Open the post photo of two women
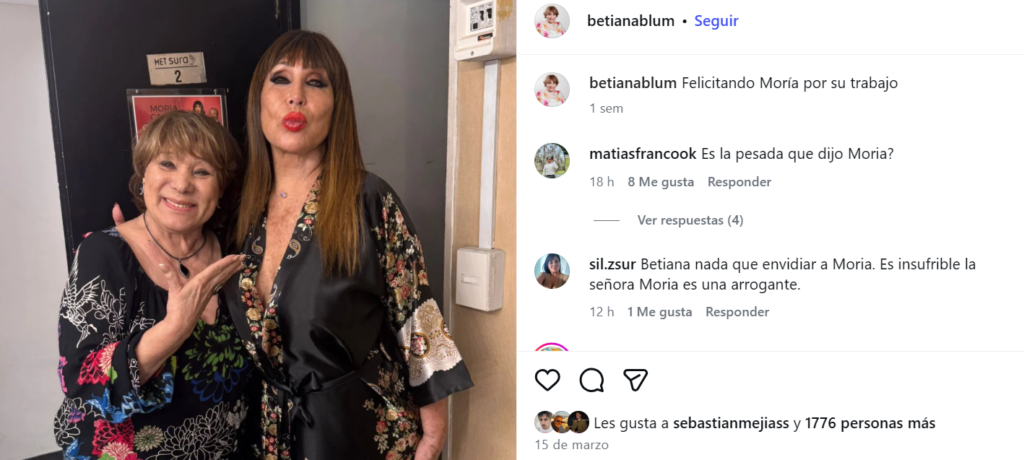Image resolution: width=1024 pixels, height=460 pixels. pyautogui.click(x=258, y=230)
